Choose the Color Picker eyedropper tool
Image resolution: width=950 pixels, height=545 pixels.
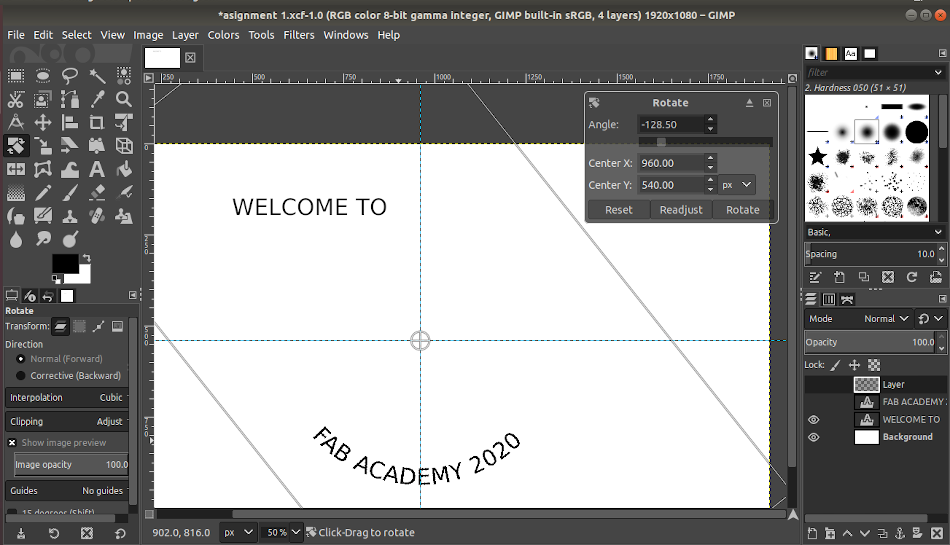[x=97, y=99]
